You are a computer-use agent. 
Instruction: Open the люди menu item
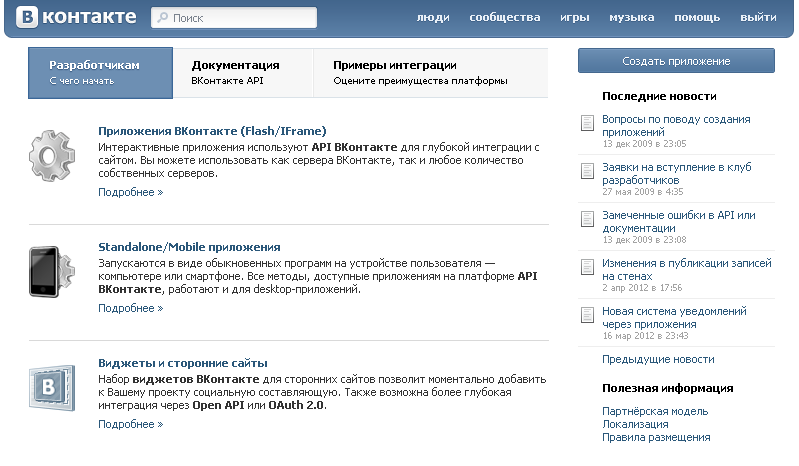tap(433, 17)
